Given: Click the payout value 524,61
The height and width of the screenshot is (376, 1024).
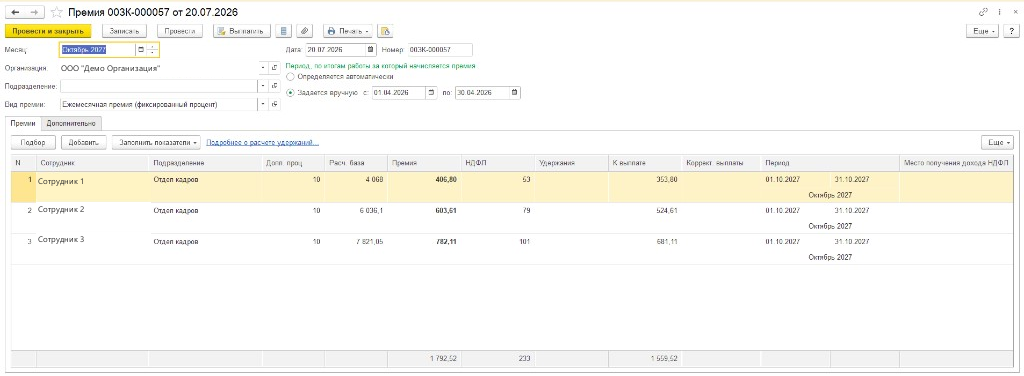Looking at the screenshot, I should click(666, 210).
